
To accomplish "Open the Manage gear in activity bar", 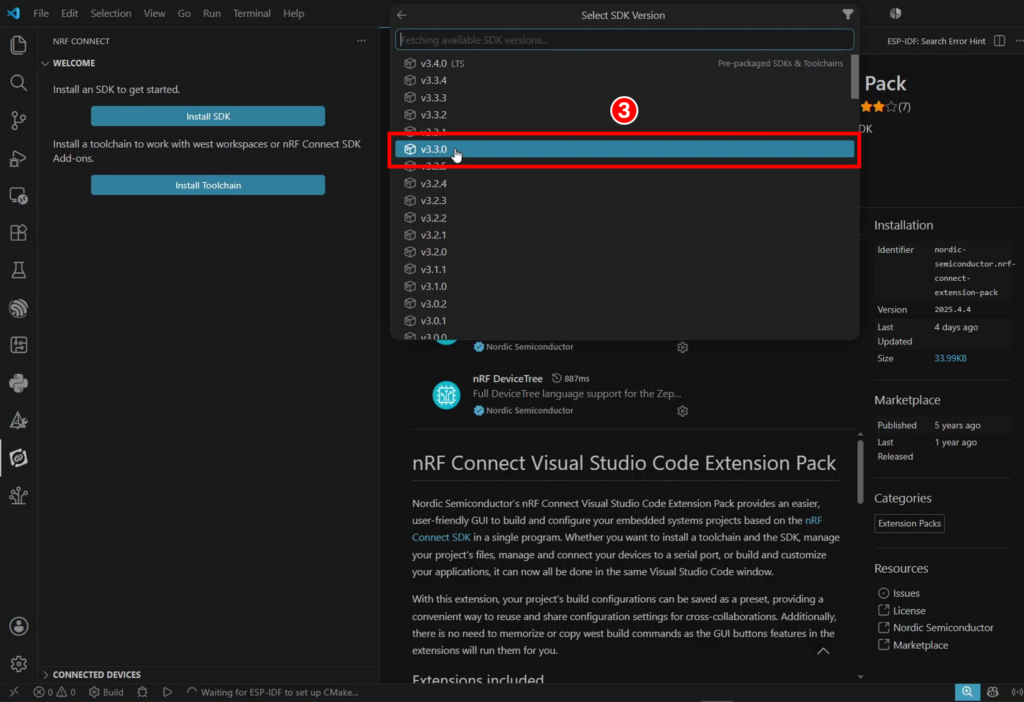I will [x=18, y=664].
